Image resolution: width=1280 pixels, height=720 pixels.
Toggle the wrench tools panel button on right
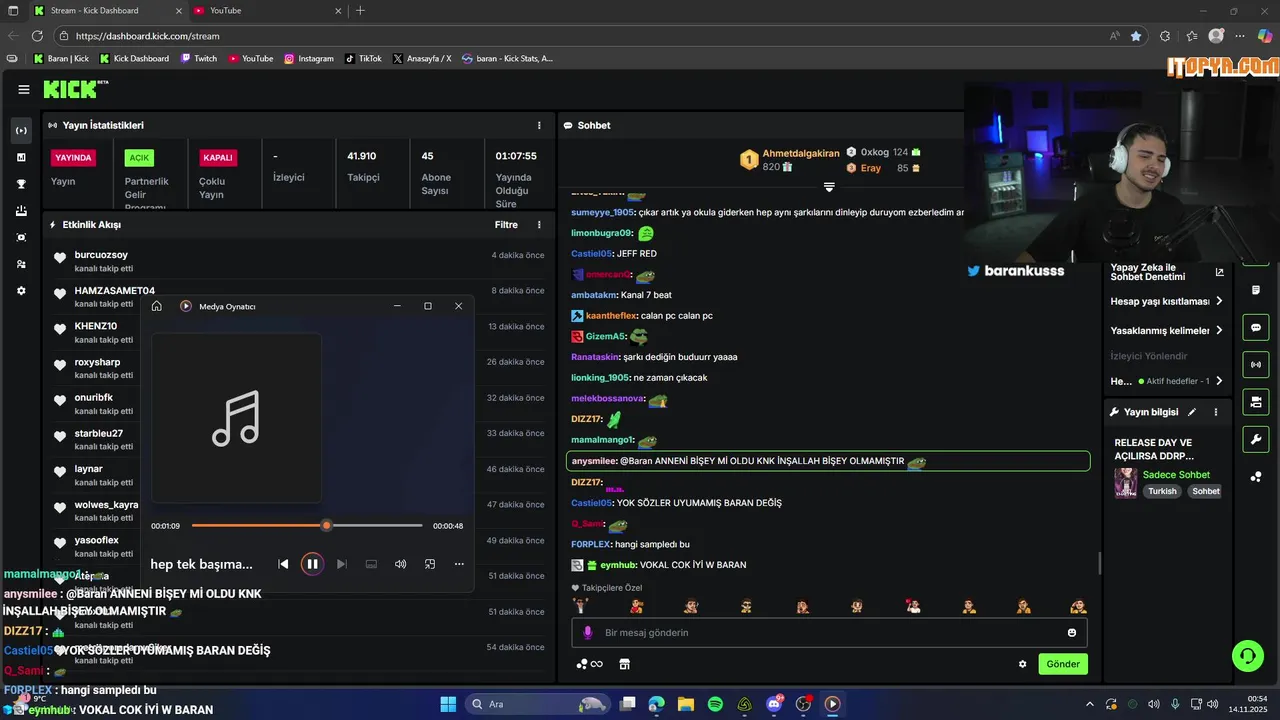[1256, 439]
